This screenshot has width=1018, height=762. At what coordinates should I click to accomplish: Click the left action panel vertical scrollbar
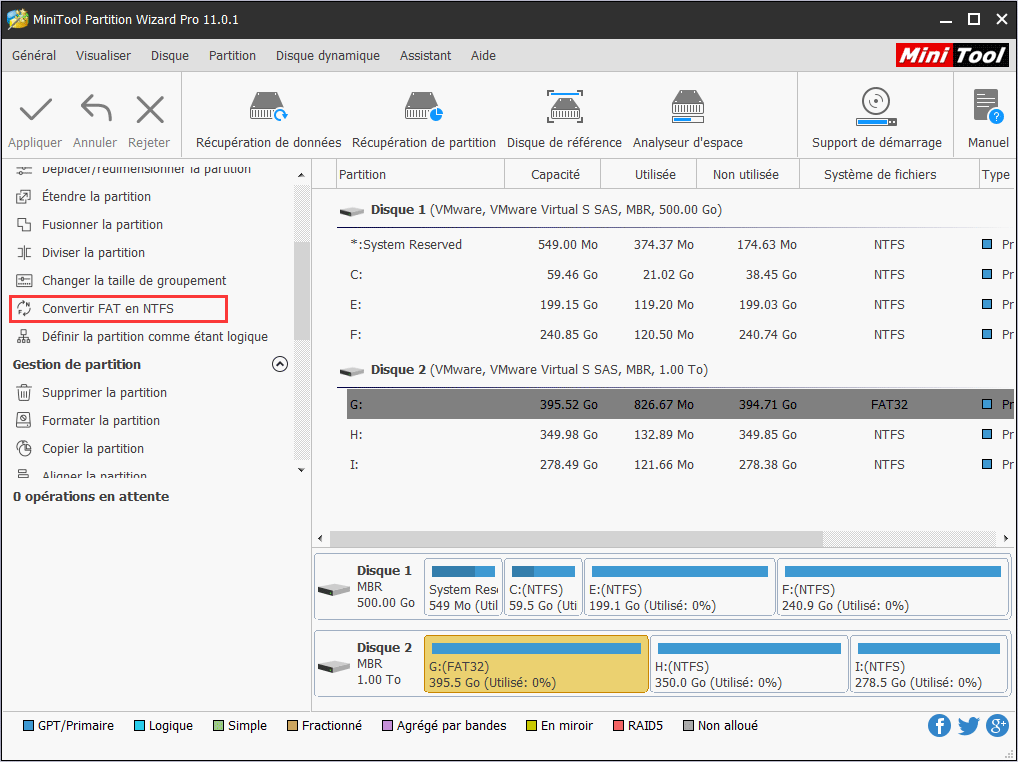[301, 291]
